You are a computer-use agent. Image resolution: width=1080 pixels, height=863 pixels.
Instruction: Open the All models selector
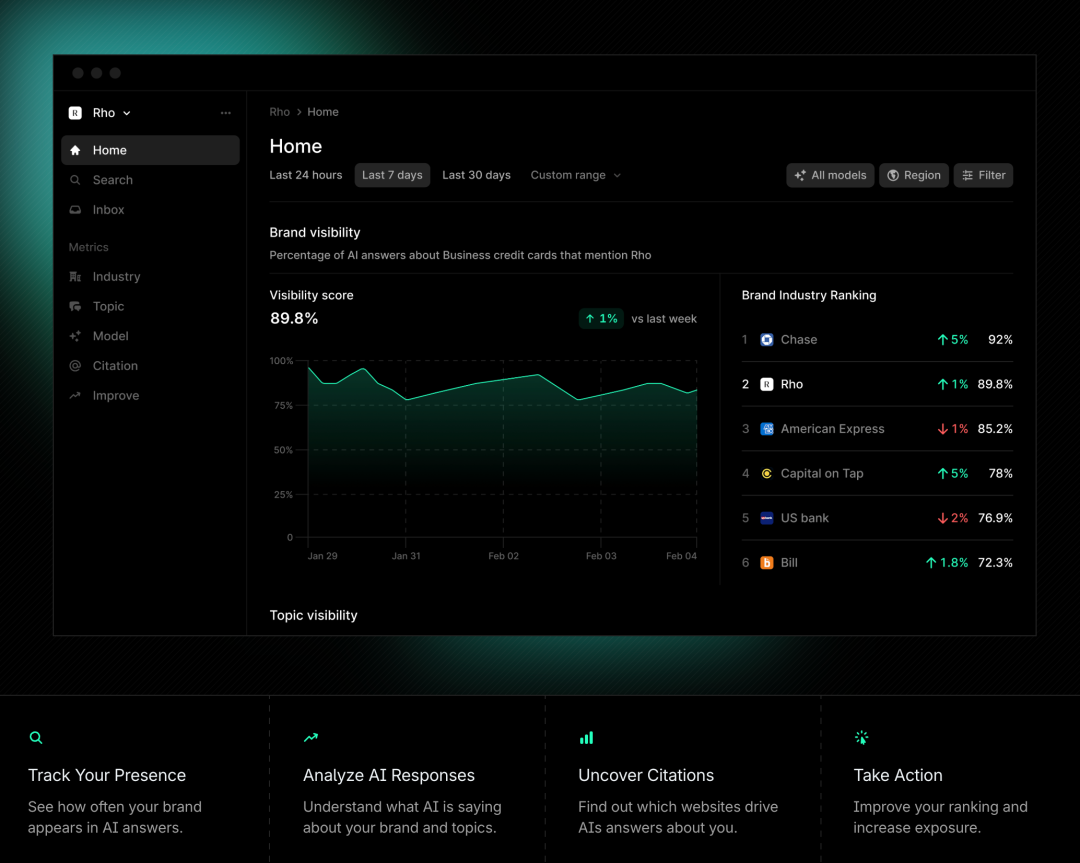[x=830, y=175]
